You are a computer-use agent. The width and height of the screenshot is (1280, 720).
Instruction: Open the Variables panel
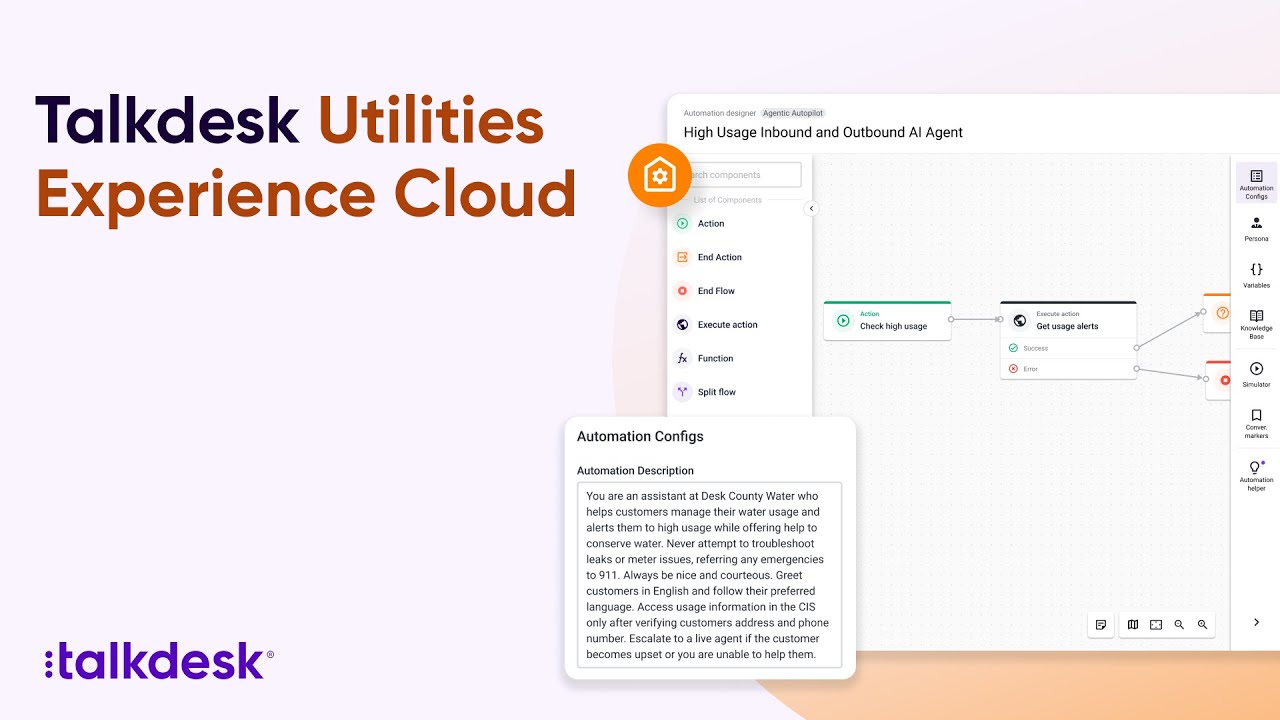(x=1256, y=275)
